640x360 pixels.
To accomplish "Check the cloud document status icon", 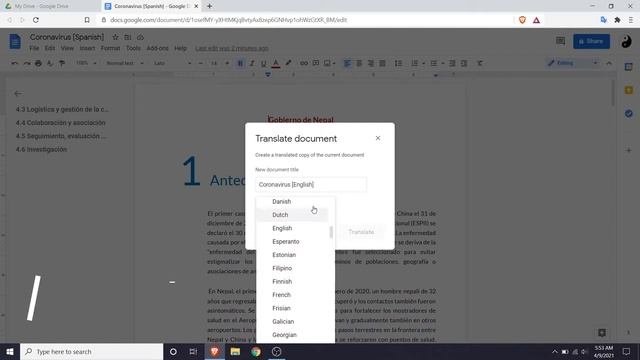I will pos(140,37).
